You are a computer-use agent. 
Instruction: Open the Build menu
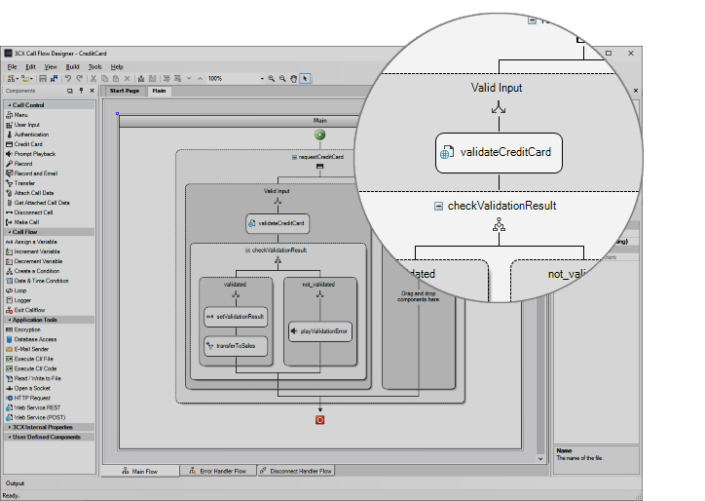pos(73,66)
